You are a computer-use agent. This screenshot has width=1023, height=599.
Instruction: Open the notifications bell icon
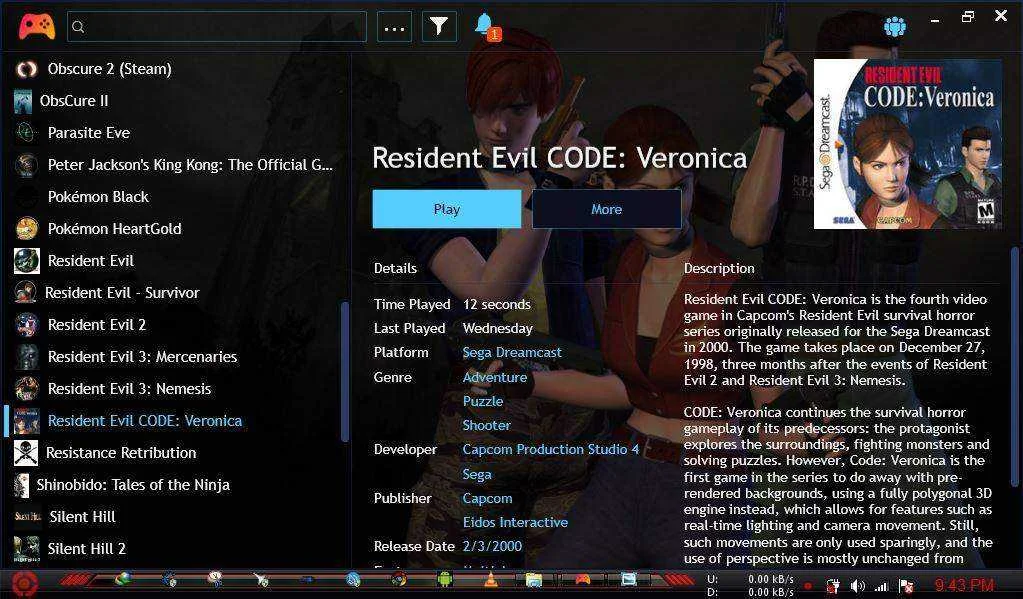[x=486, y=27]
